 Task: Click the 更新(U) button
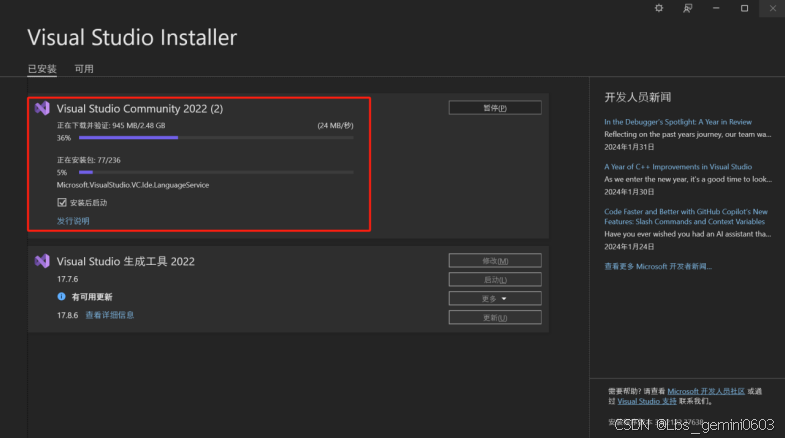pos(495,318)
